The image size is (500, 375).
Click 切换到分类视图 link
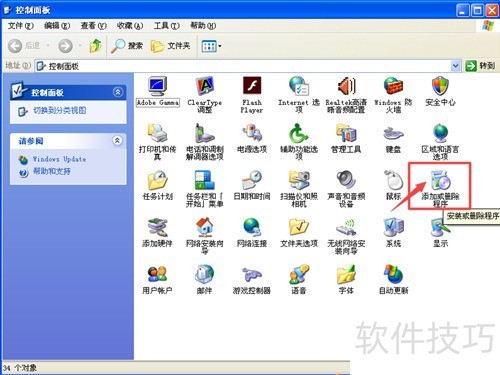tap(60, 111)
